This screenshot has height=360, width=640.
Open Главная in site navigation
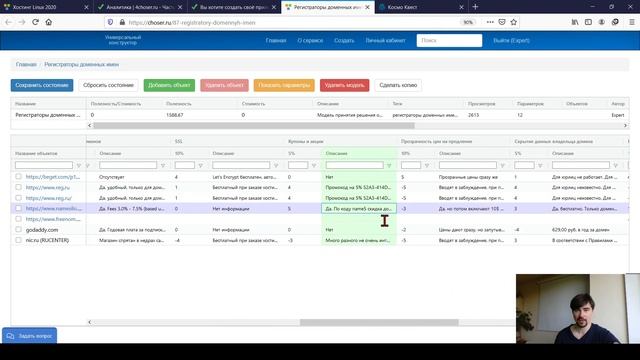(x=276, y=40)
